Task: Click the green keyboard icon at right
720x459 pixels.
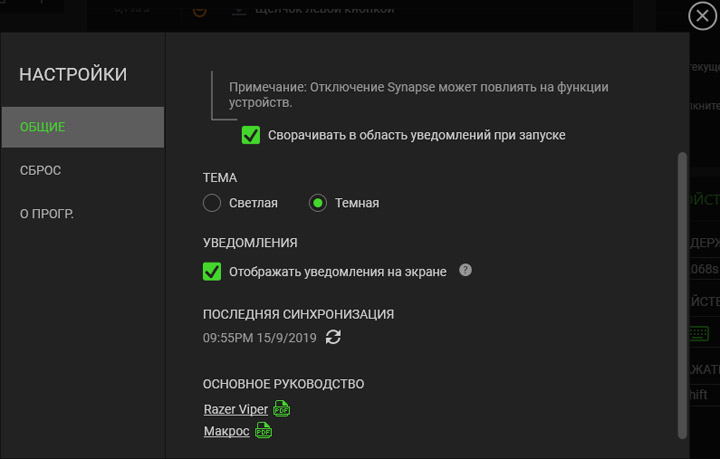Action: pos(699,333)
